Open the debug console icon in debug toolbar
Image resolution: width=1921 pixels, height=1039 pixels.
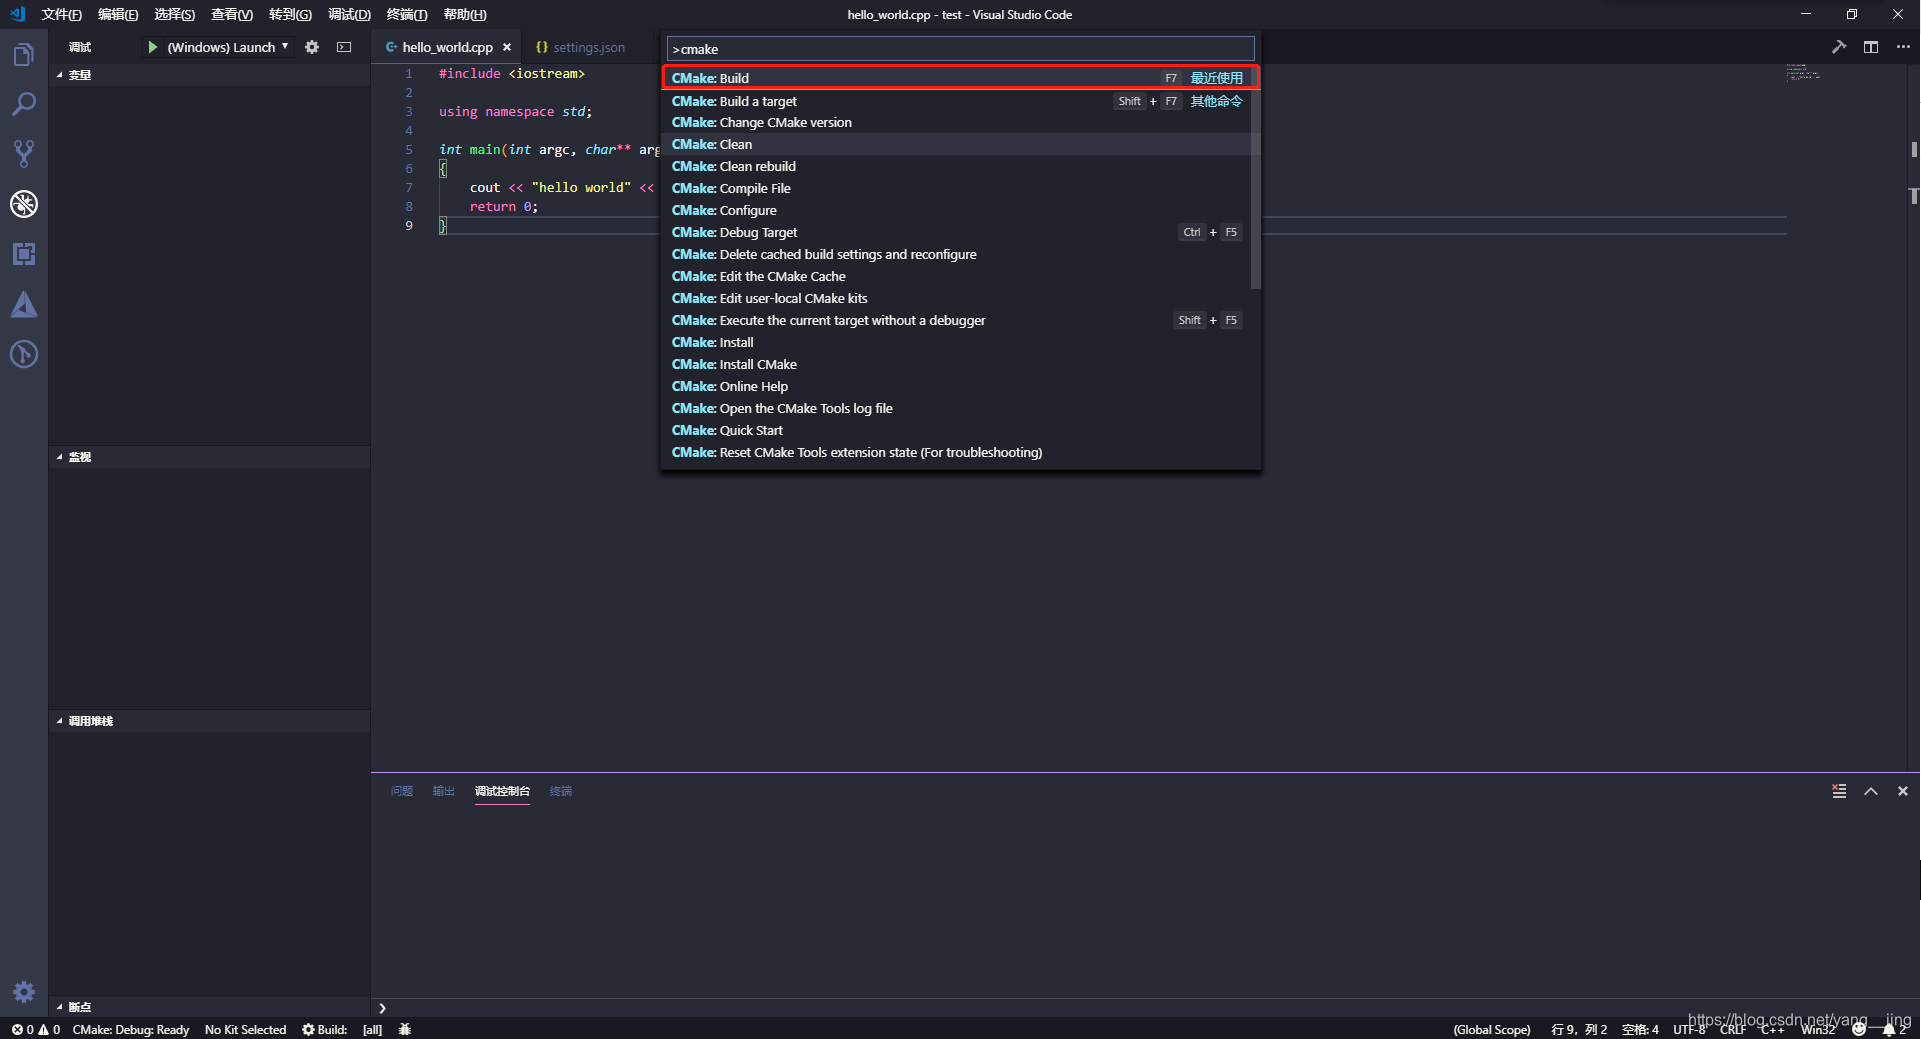point(344,47)
